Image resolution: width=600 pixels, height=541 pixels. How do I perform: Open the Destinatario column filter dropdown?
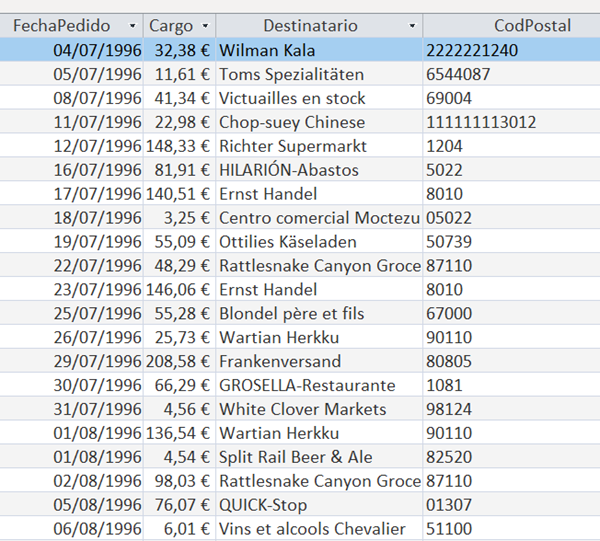pyautogui.click(x=412, y=25)
